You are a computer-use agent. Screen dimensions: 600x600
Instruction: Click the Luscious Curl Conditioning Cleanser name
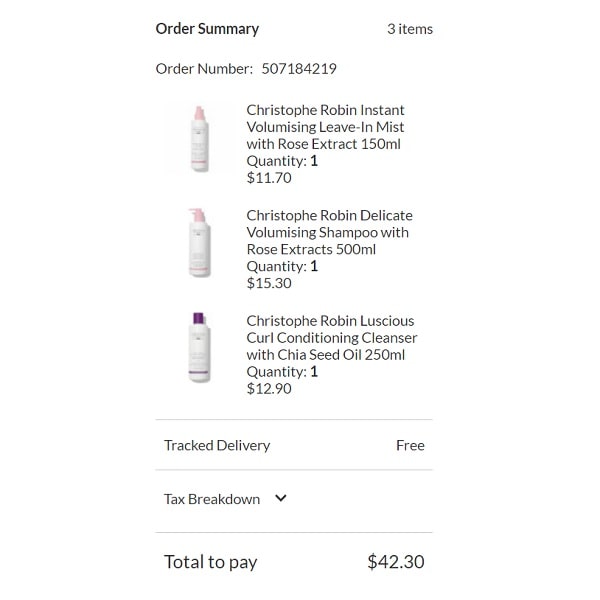pos(331,337)
